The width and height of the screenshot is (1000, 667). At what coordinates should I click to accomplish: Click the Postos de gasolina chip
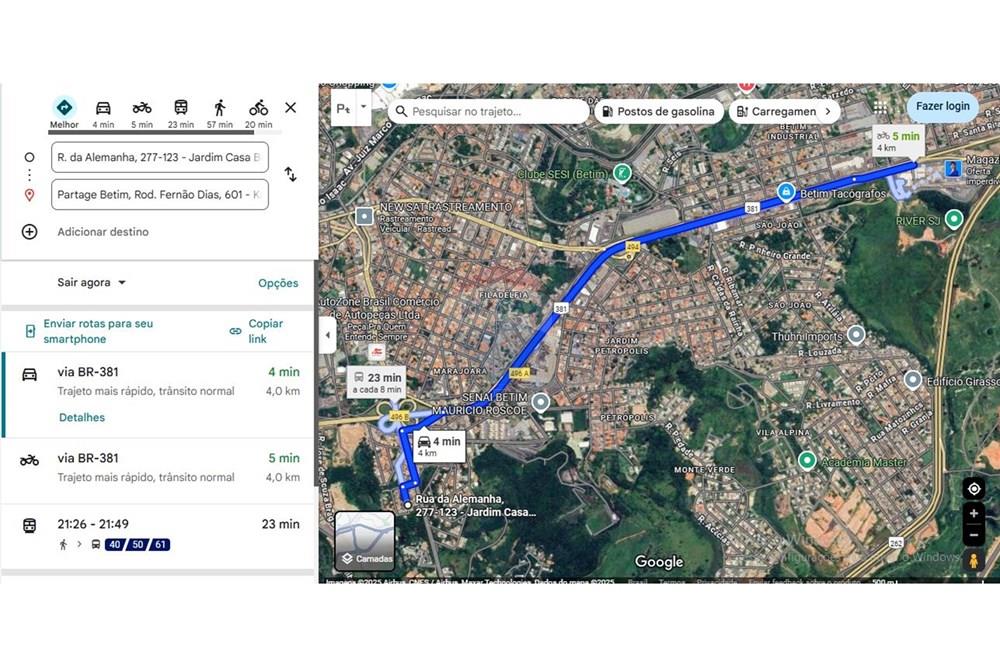[x=659, y=111]
